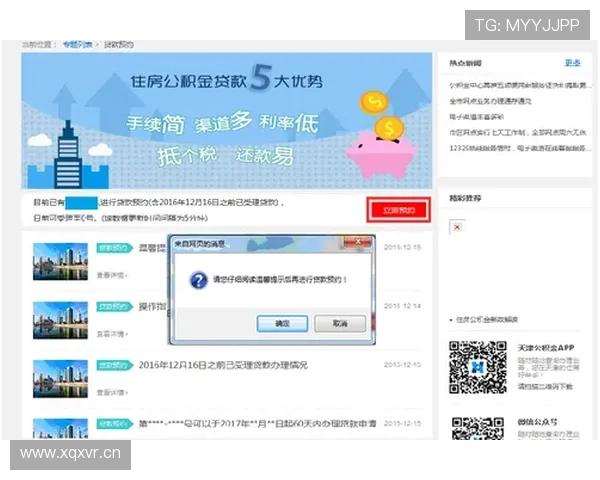Click the 来自网页的消息 dialog title
Image resolution: width=600 pixels, height=480 pixels.
[199, 243]
